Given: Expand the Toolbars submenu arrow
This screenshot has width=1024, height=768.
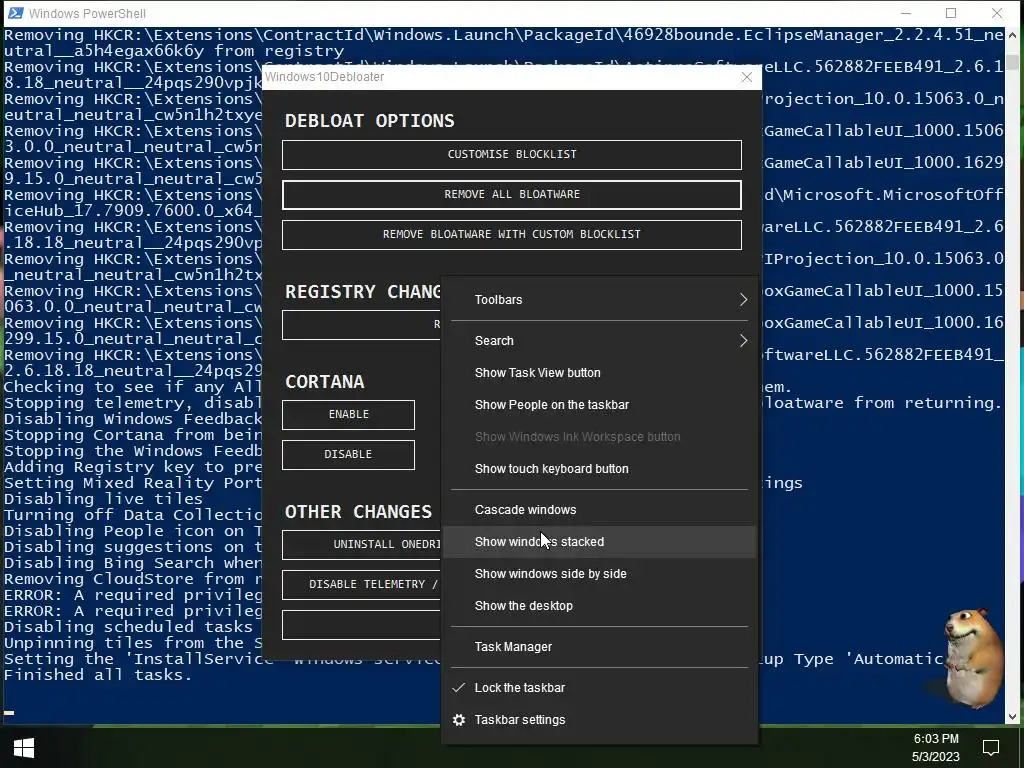Looking at the screenshot, I should (743, 300).
